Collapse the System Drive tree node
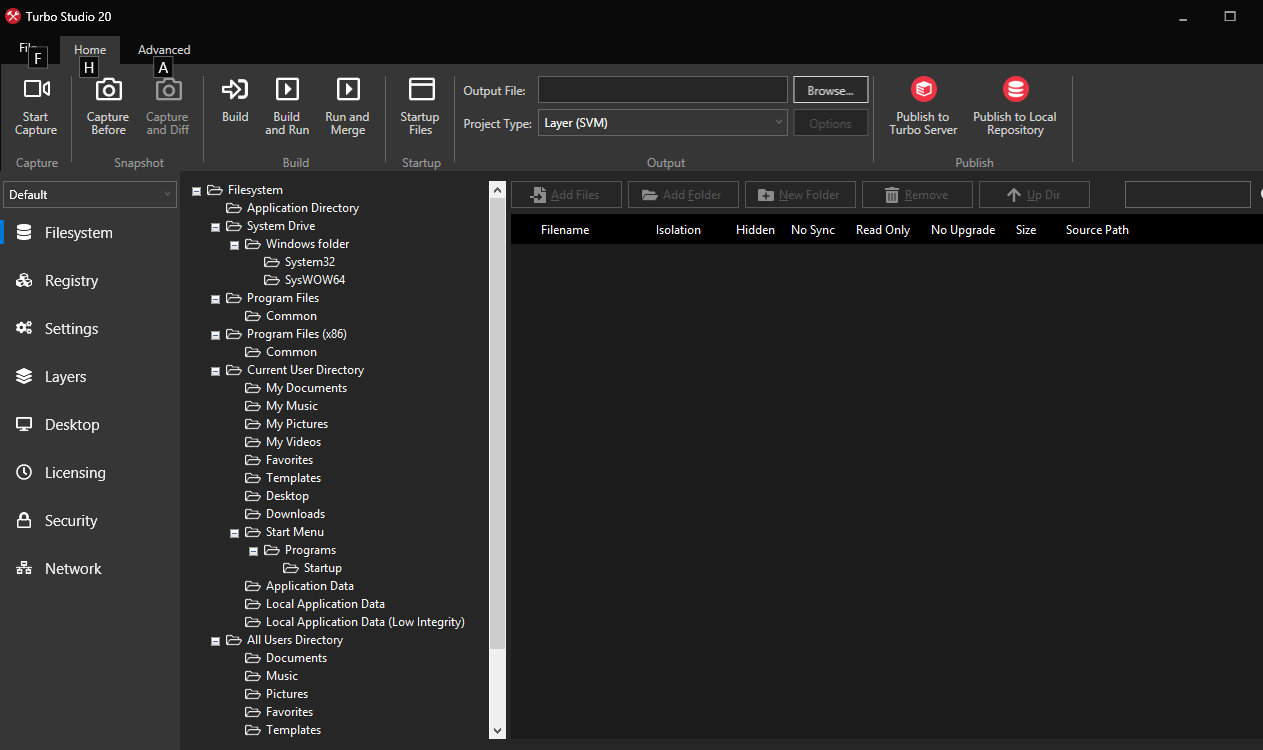 click(x=216, y=227)
